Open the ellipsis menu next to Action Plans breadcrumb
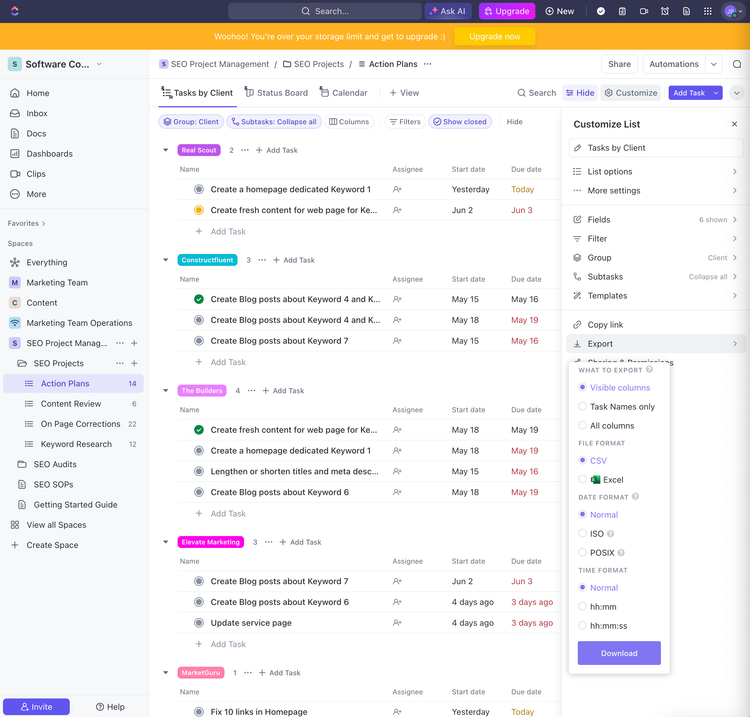Screen dimensions: 750x717 pos(428,64)
